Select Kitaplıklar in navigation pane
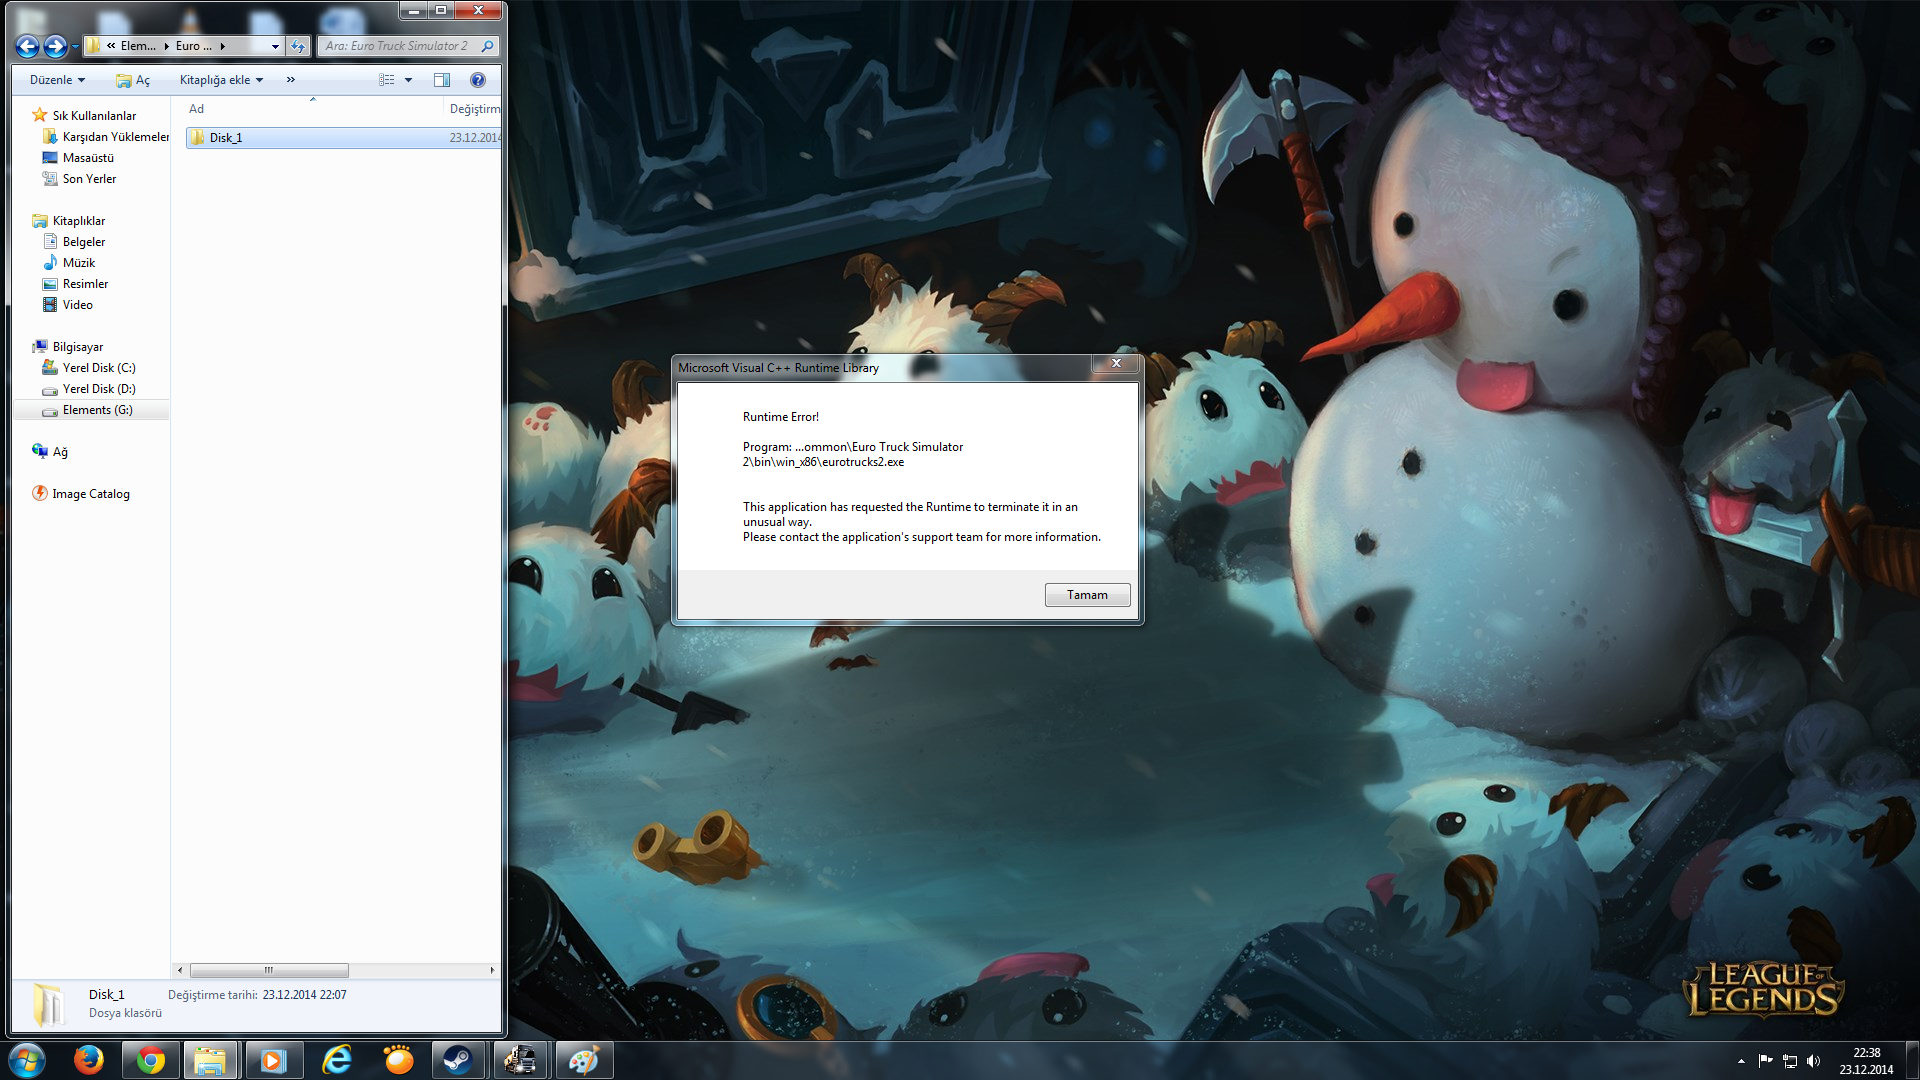 point(78,221)
